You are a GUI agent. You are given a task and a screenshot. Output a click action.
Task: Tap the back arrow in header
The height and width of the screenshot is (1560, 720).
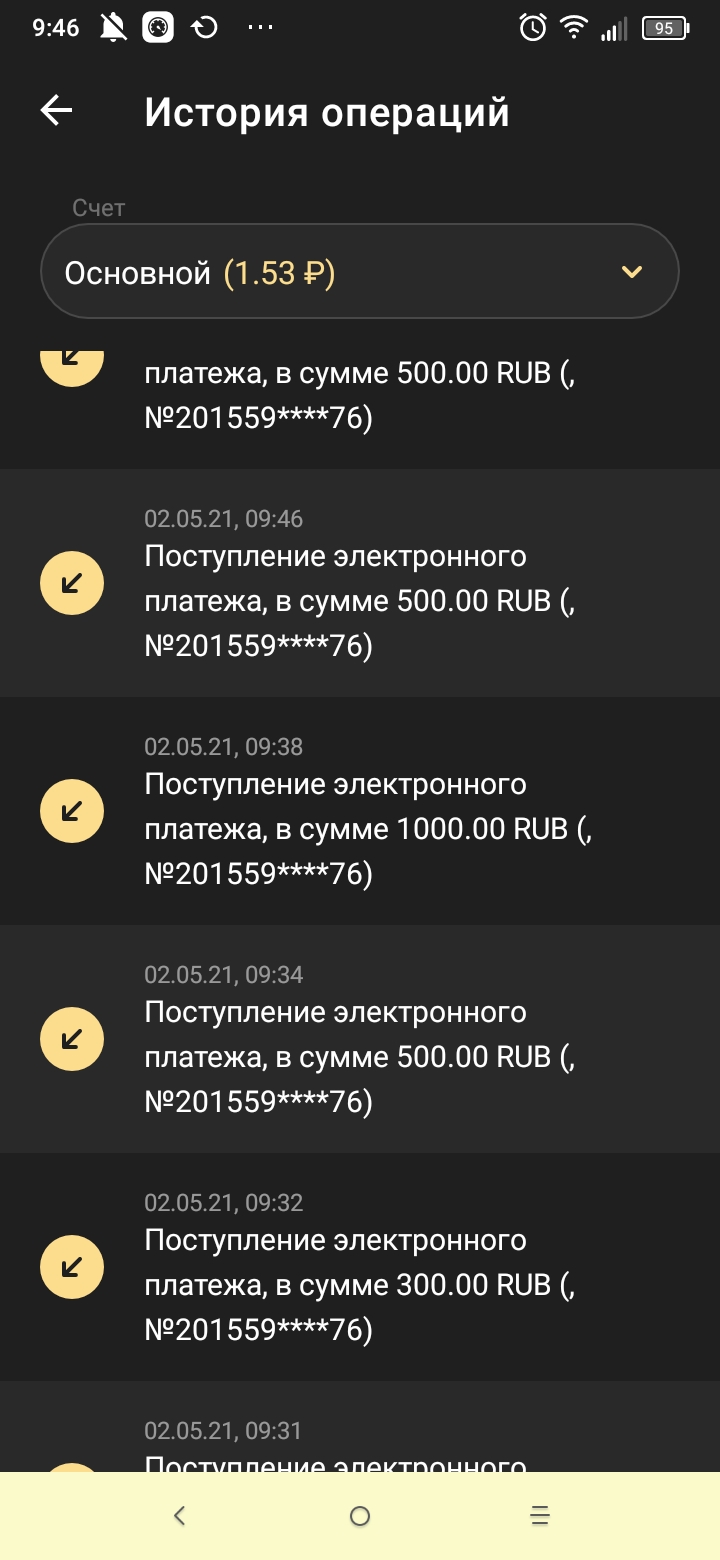click(57, 111)
